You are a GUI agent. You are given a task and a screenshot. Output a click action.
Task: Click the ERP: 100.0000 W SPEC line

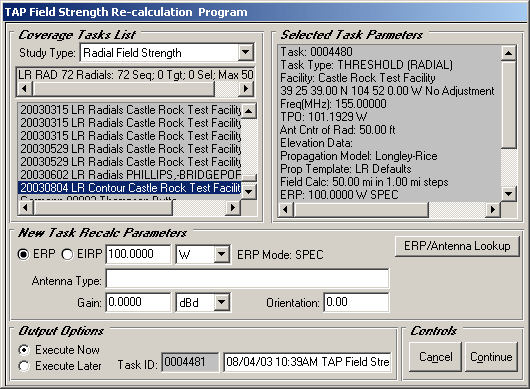tap(339, 195)
